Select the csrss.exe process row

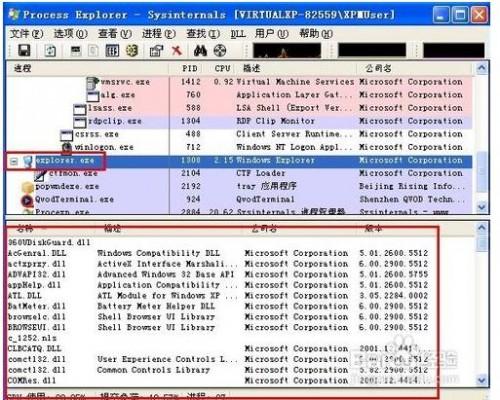coord(239,135)
